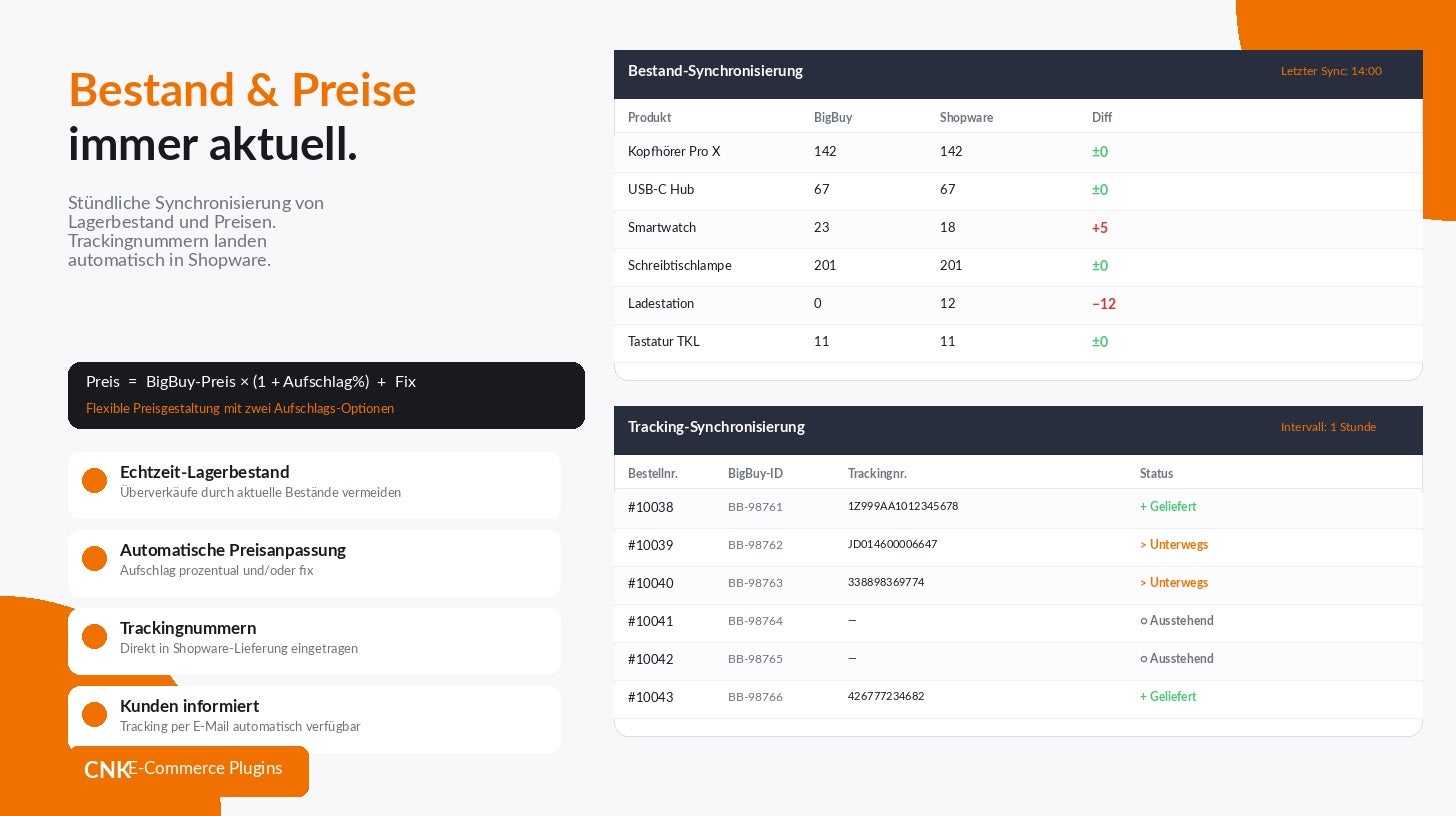The width and height of the screenshot is (1456, 816).
Task: Open BigBuy-ID BB-98766 entry
Action: click(755, 697)
